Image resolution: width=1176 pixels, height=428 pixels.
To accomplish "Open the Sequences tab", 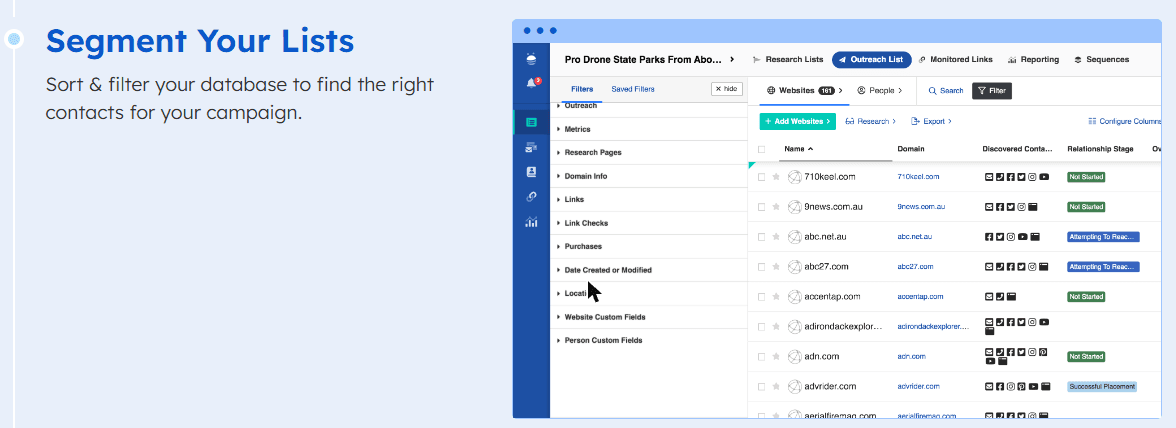I will (1101, 59).
